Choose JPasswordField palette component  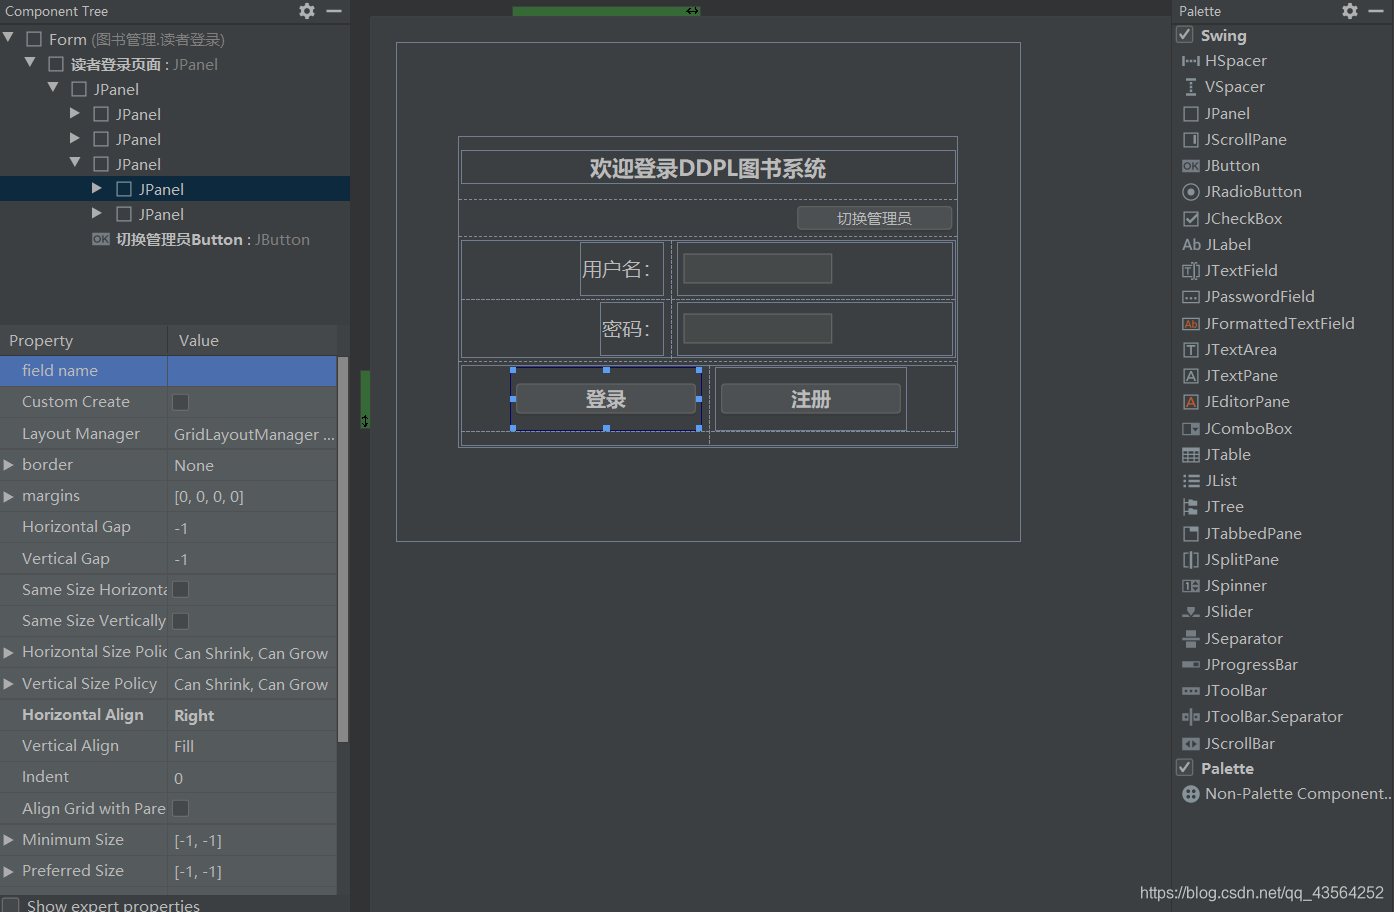click(x=1249, y=297)
